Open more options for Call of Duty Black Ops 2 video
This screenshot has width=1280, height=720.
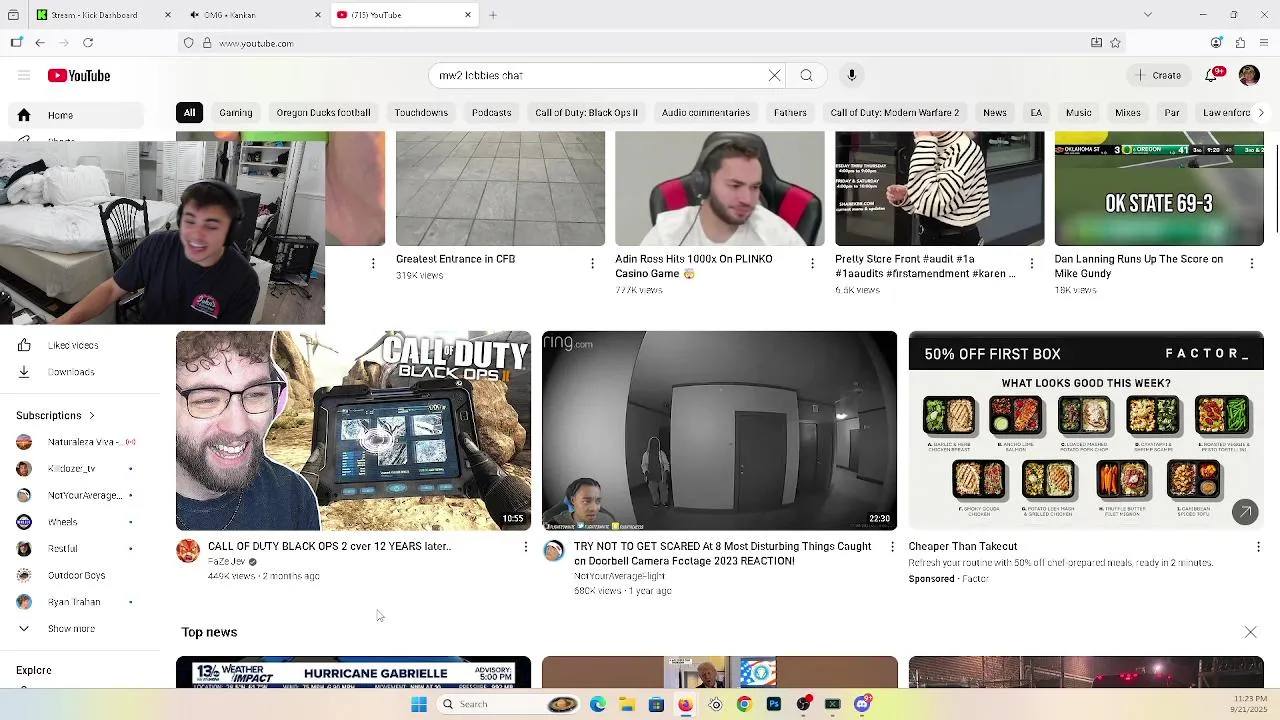(526, 547)
